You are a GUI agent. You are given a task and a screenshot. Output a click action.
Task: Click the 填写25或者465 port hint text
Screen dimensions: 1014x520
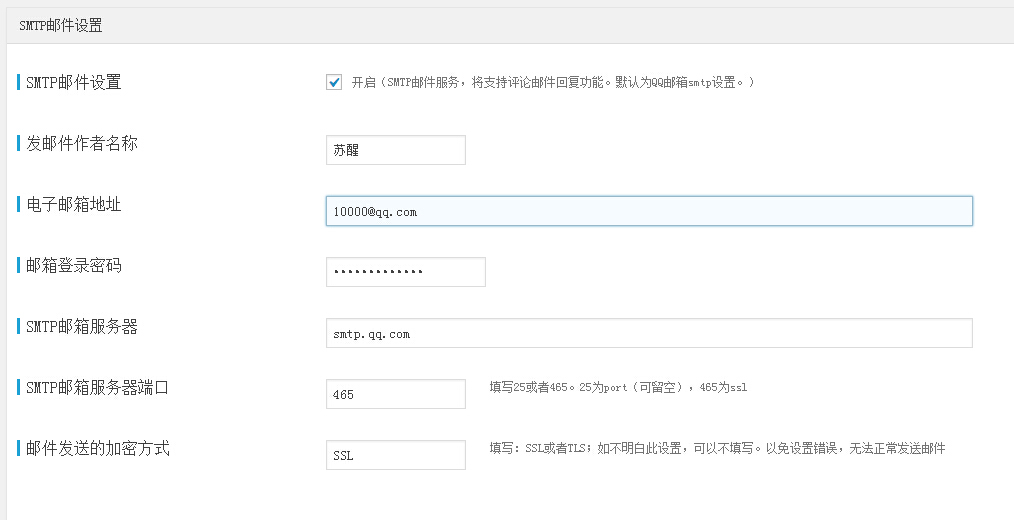[618, 387]
